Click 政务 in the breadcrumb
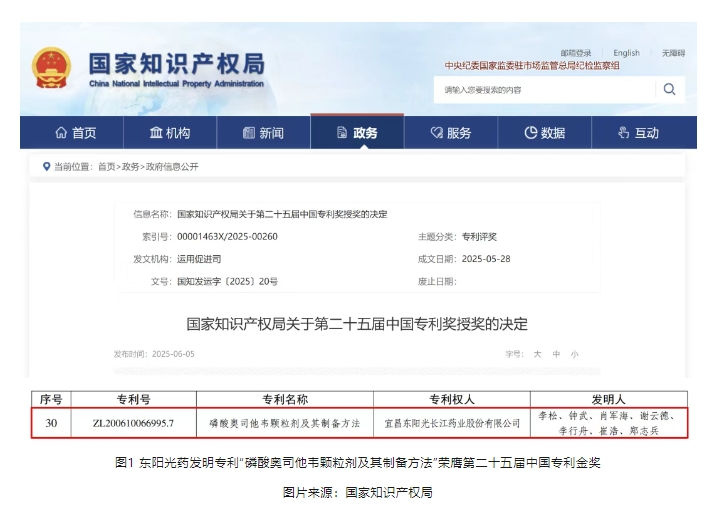This screenshot has width=707, height=513. tap(130, 167)
